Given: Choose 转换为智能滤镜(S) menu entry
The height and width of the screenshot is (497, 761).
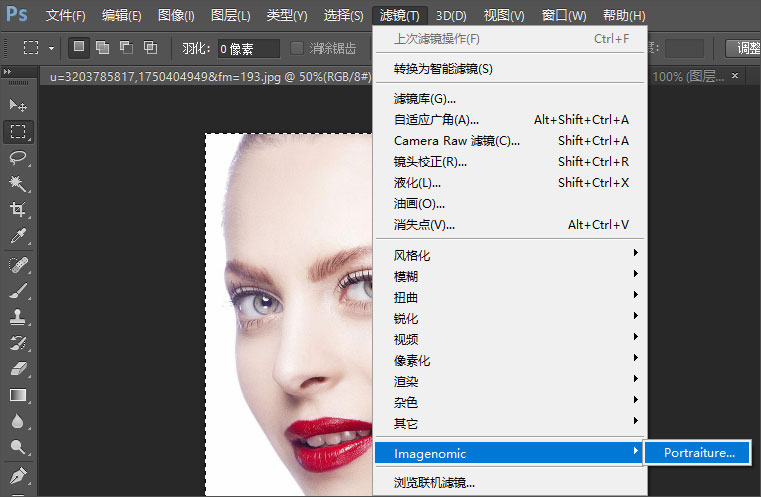Looking at the screenshot, I should [x=510, y=69].
